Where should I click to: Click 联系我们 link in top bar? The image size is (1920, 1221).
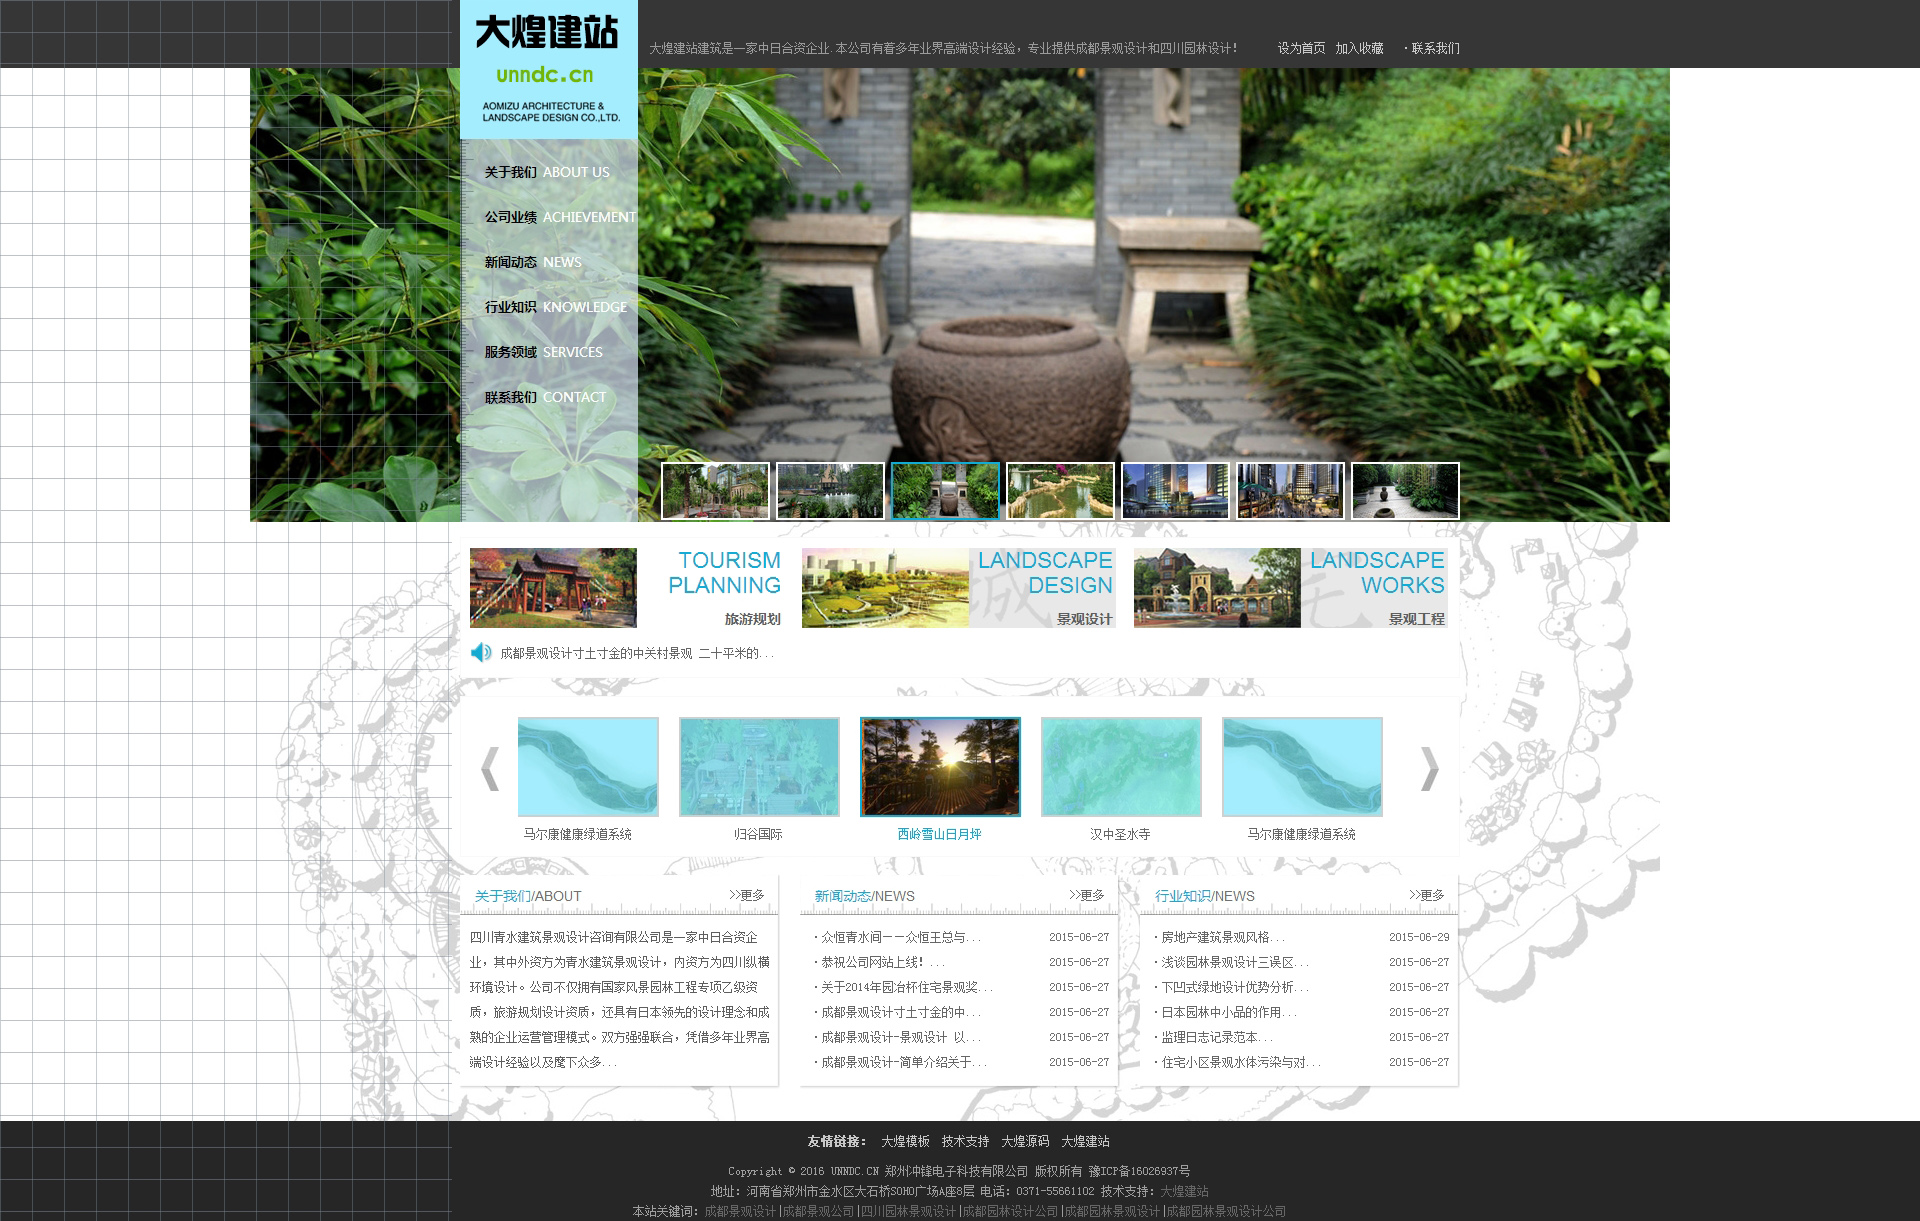click(1435, 48)
